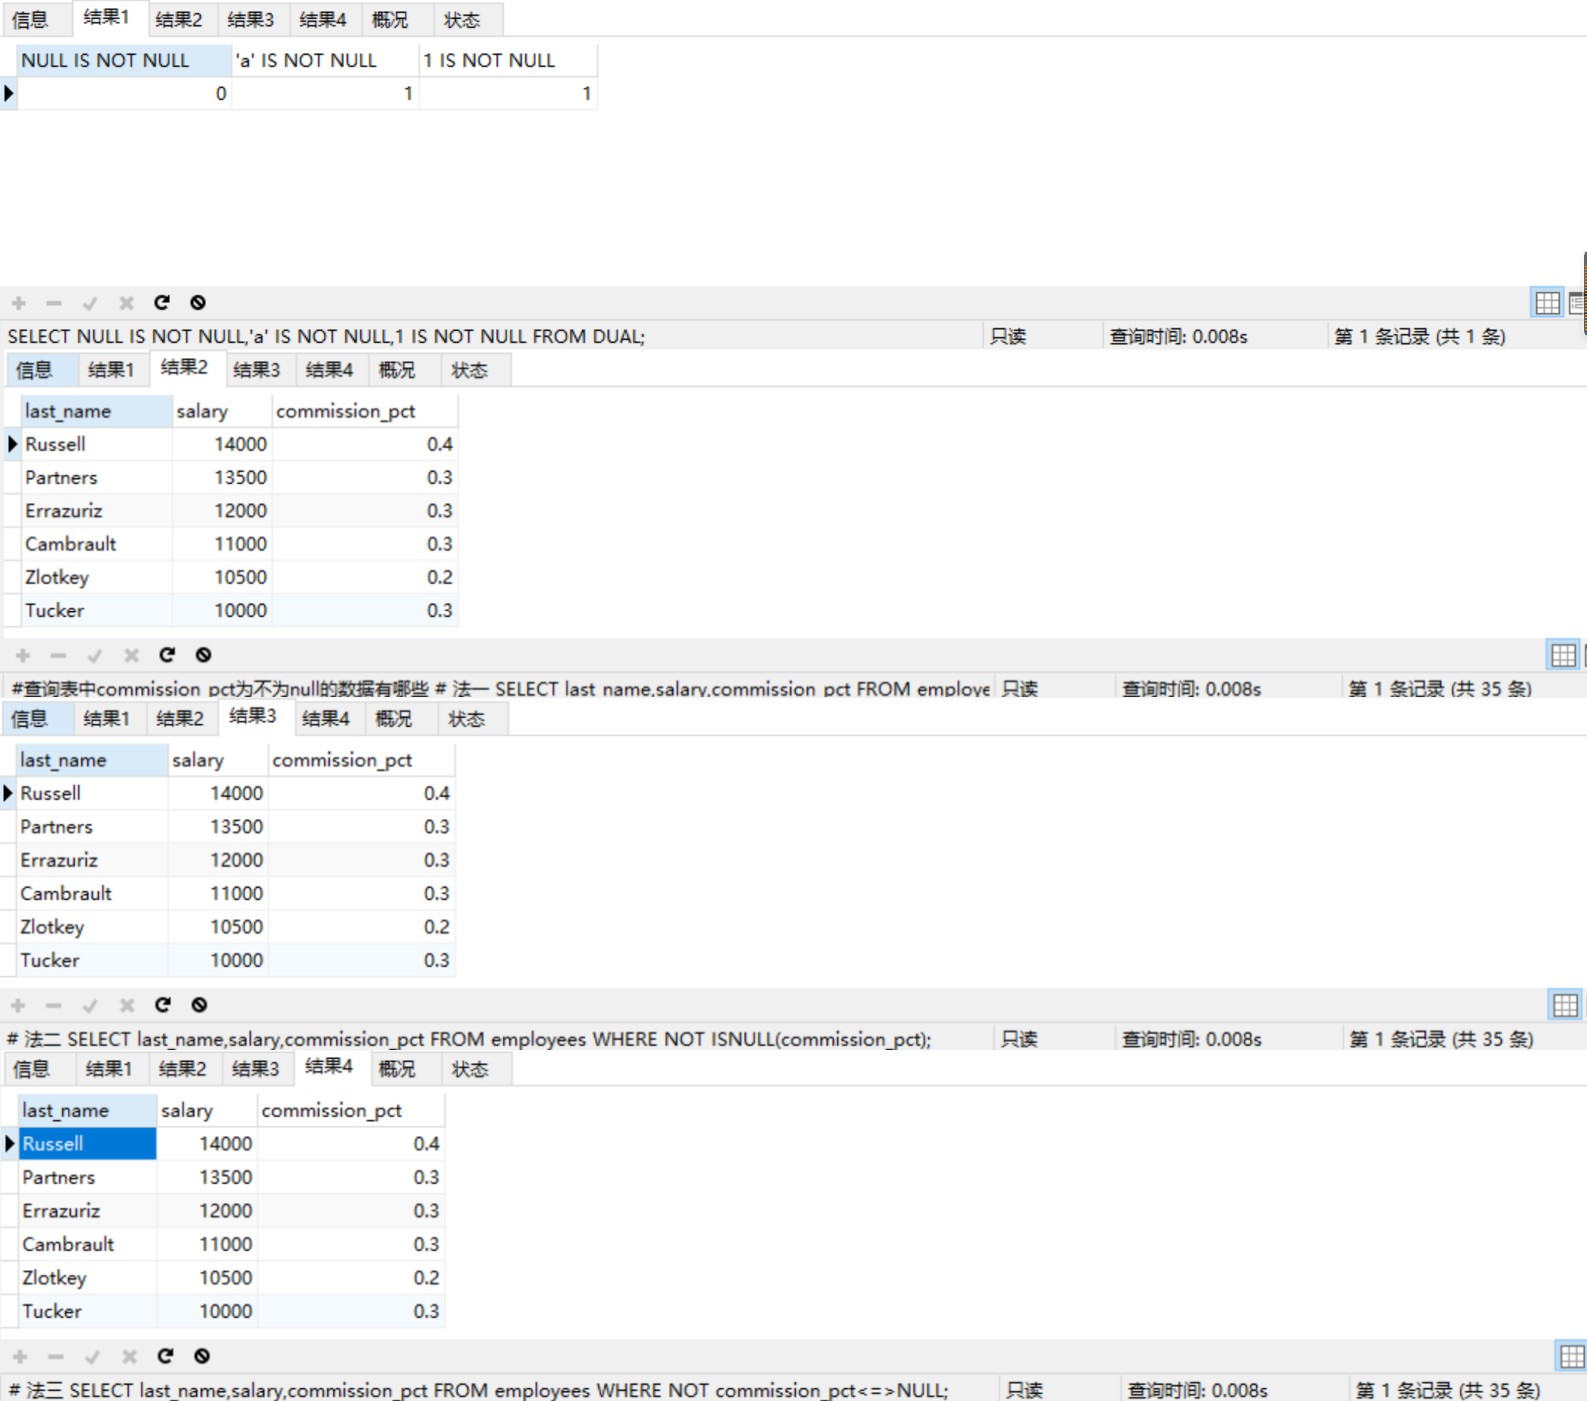Open 结果2 tab in the panel with 结果1 active
This screenshot has height=1401, width=1587.
179,19
